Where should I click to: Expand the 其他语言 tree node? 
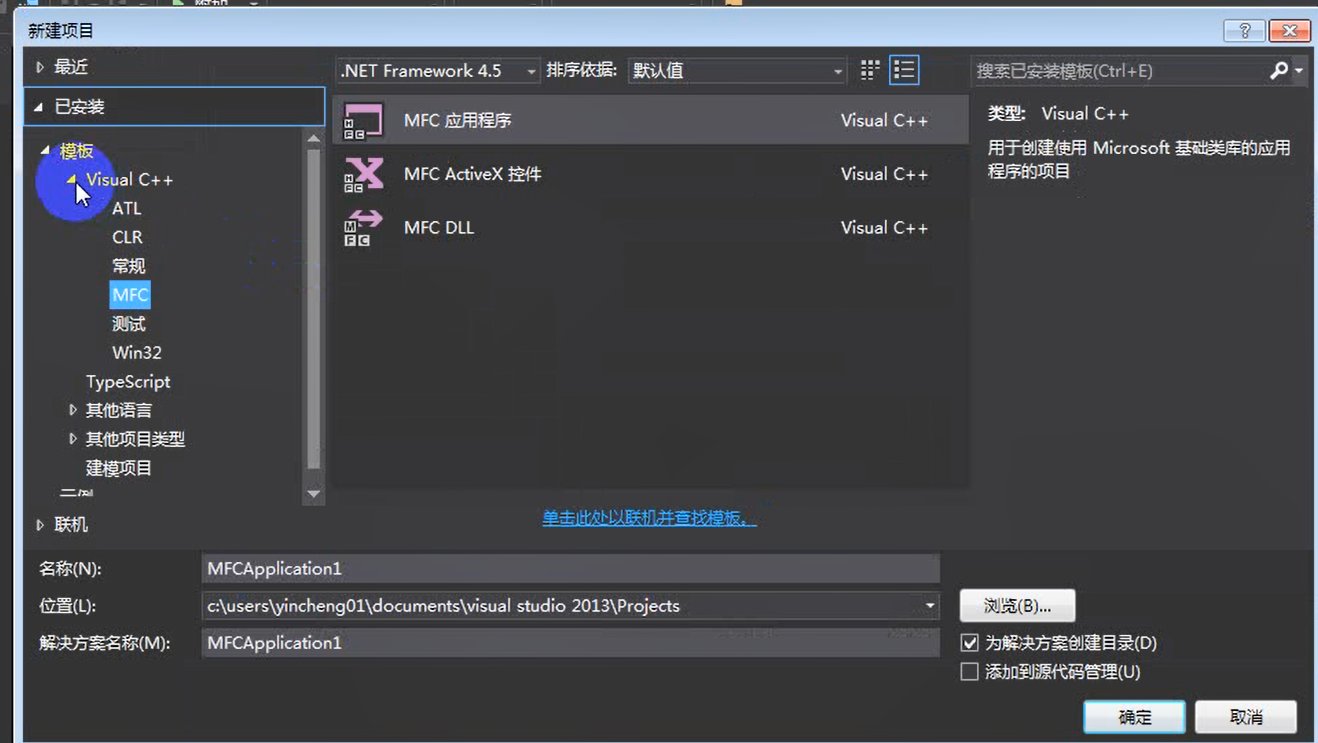(73, 409)
